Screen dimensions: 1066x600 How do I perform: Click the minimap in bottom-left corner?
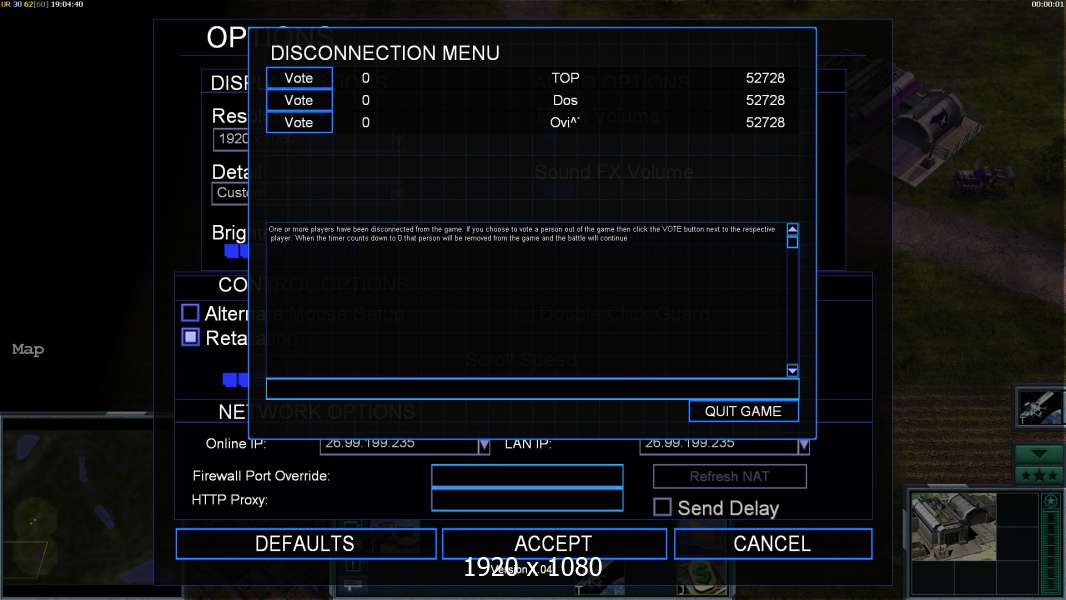76,506
